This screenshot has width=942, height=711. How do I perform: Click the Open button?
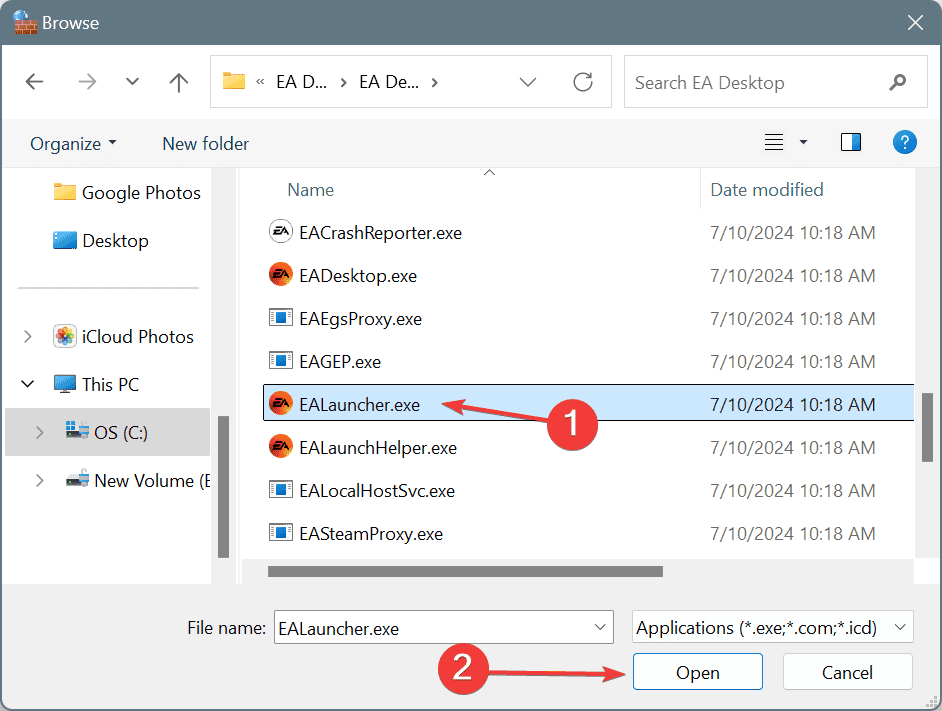tap(697, 672)
